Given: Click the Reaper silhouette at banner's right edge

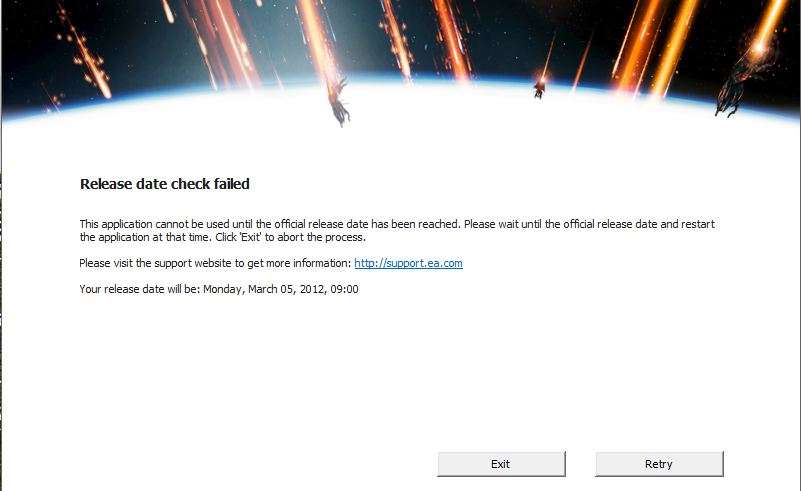Looking at the screenshot, I should pos(728,97).
